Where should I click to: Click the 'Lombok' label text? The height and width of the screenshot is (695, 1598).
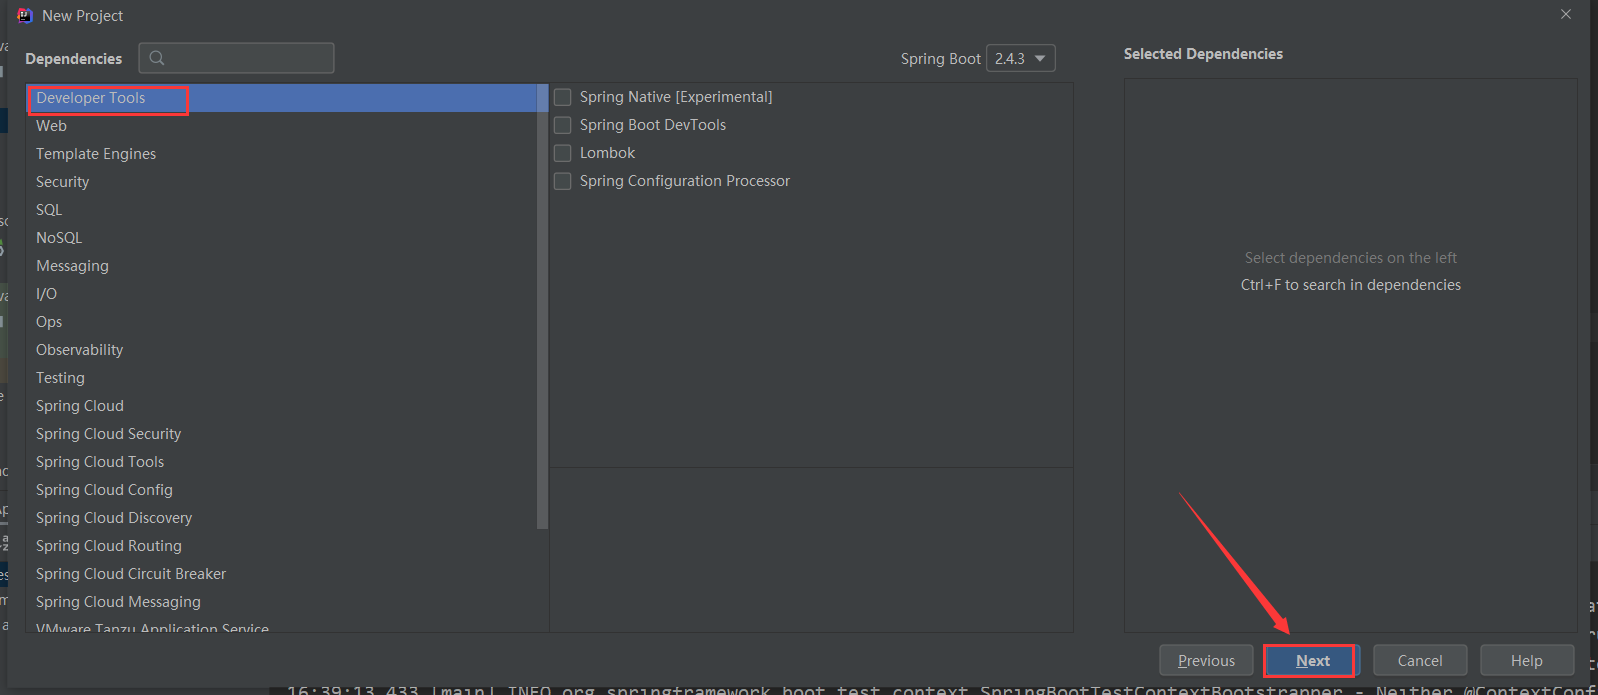pyautogui.click(x=608, y=153)
